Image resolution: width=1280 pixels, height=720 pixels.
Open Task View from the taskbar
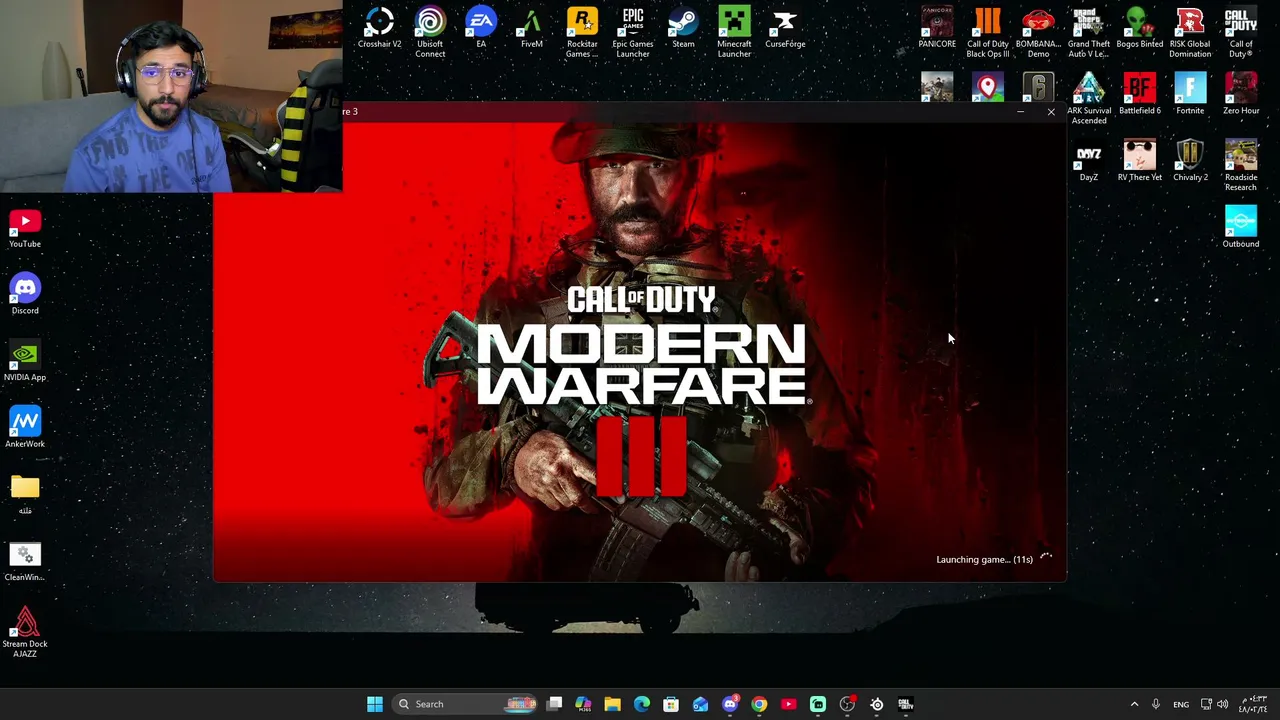point(555,704)
